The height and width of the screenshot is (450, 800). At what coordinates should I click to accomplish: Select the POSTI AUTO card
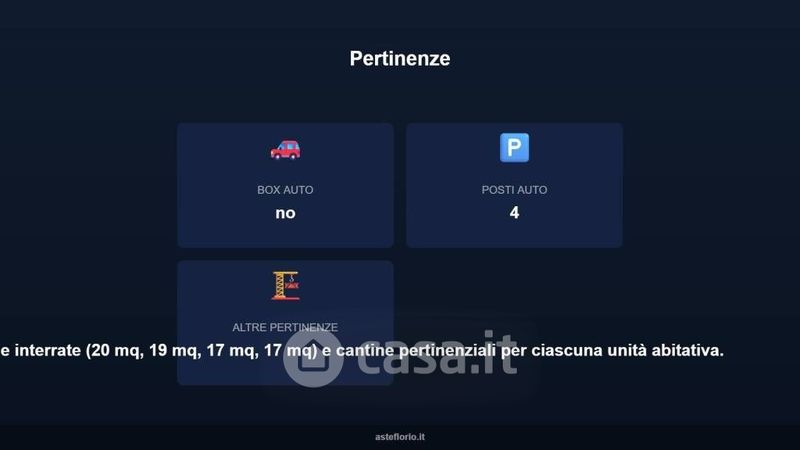(x=514, y=185)
